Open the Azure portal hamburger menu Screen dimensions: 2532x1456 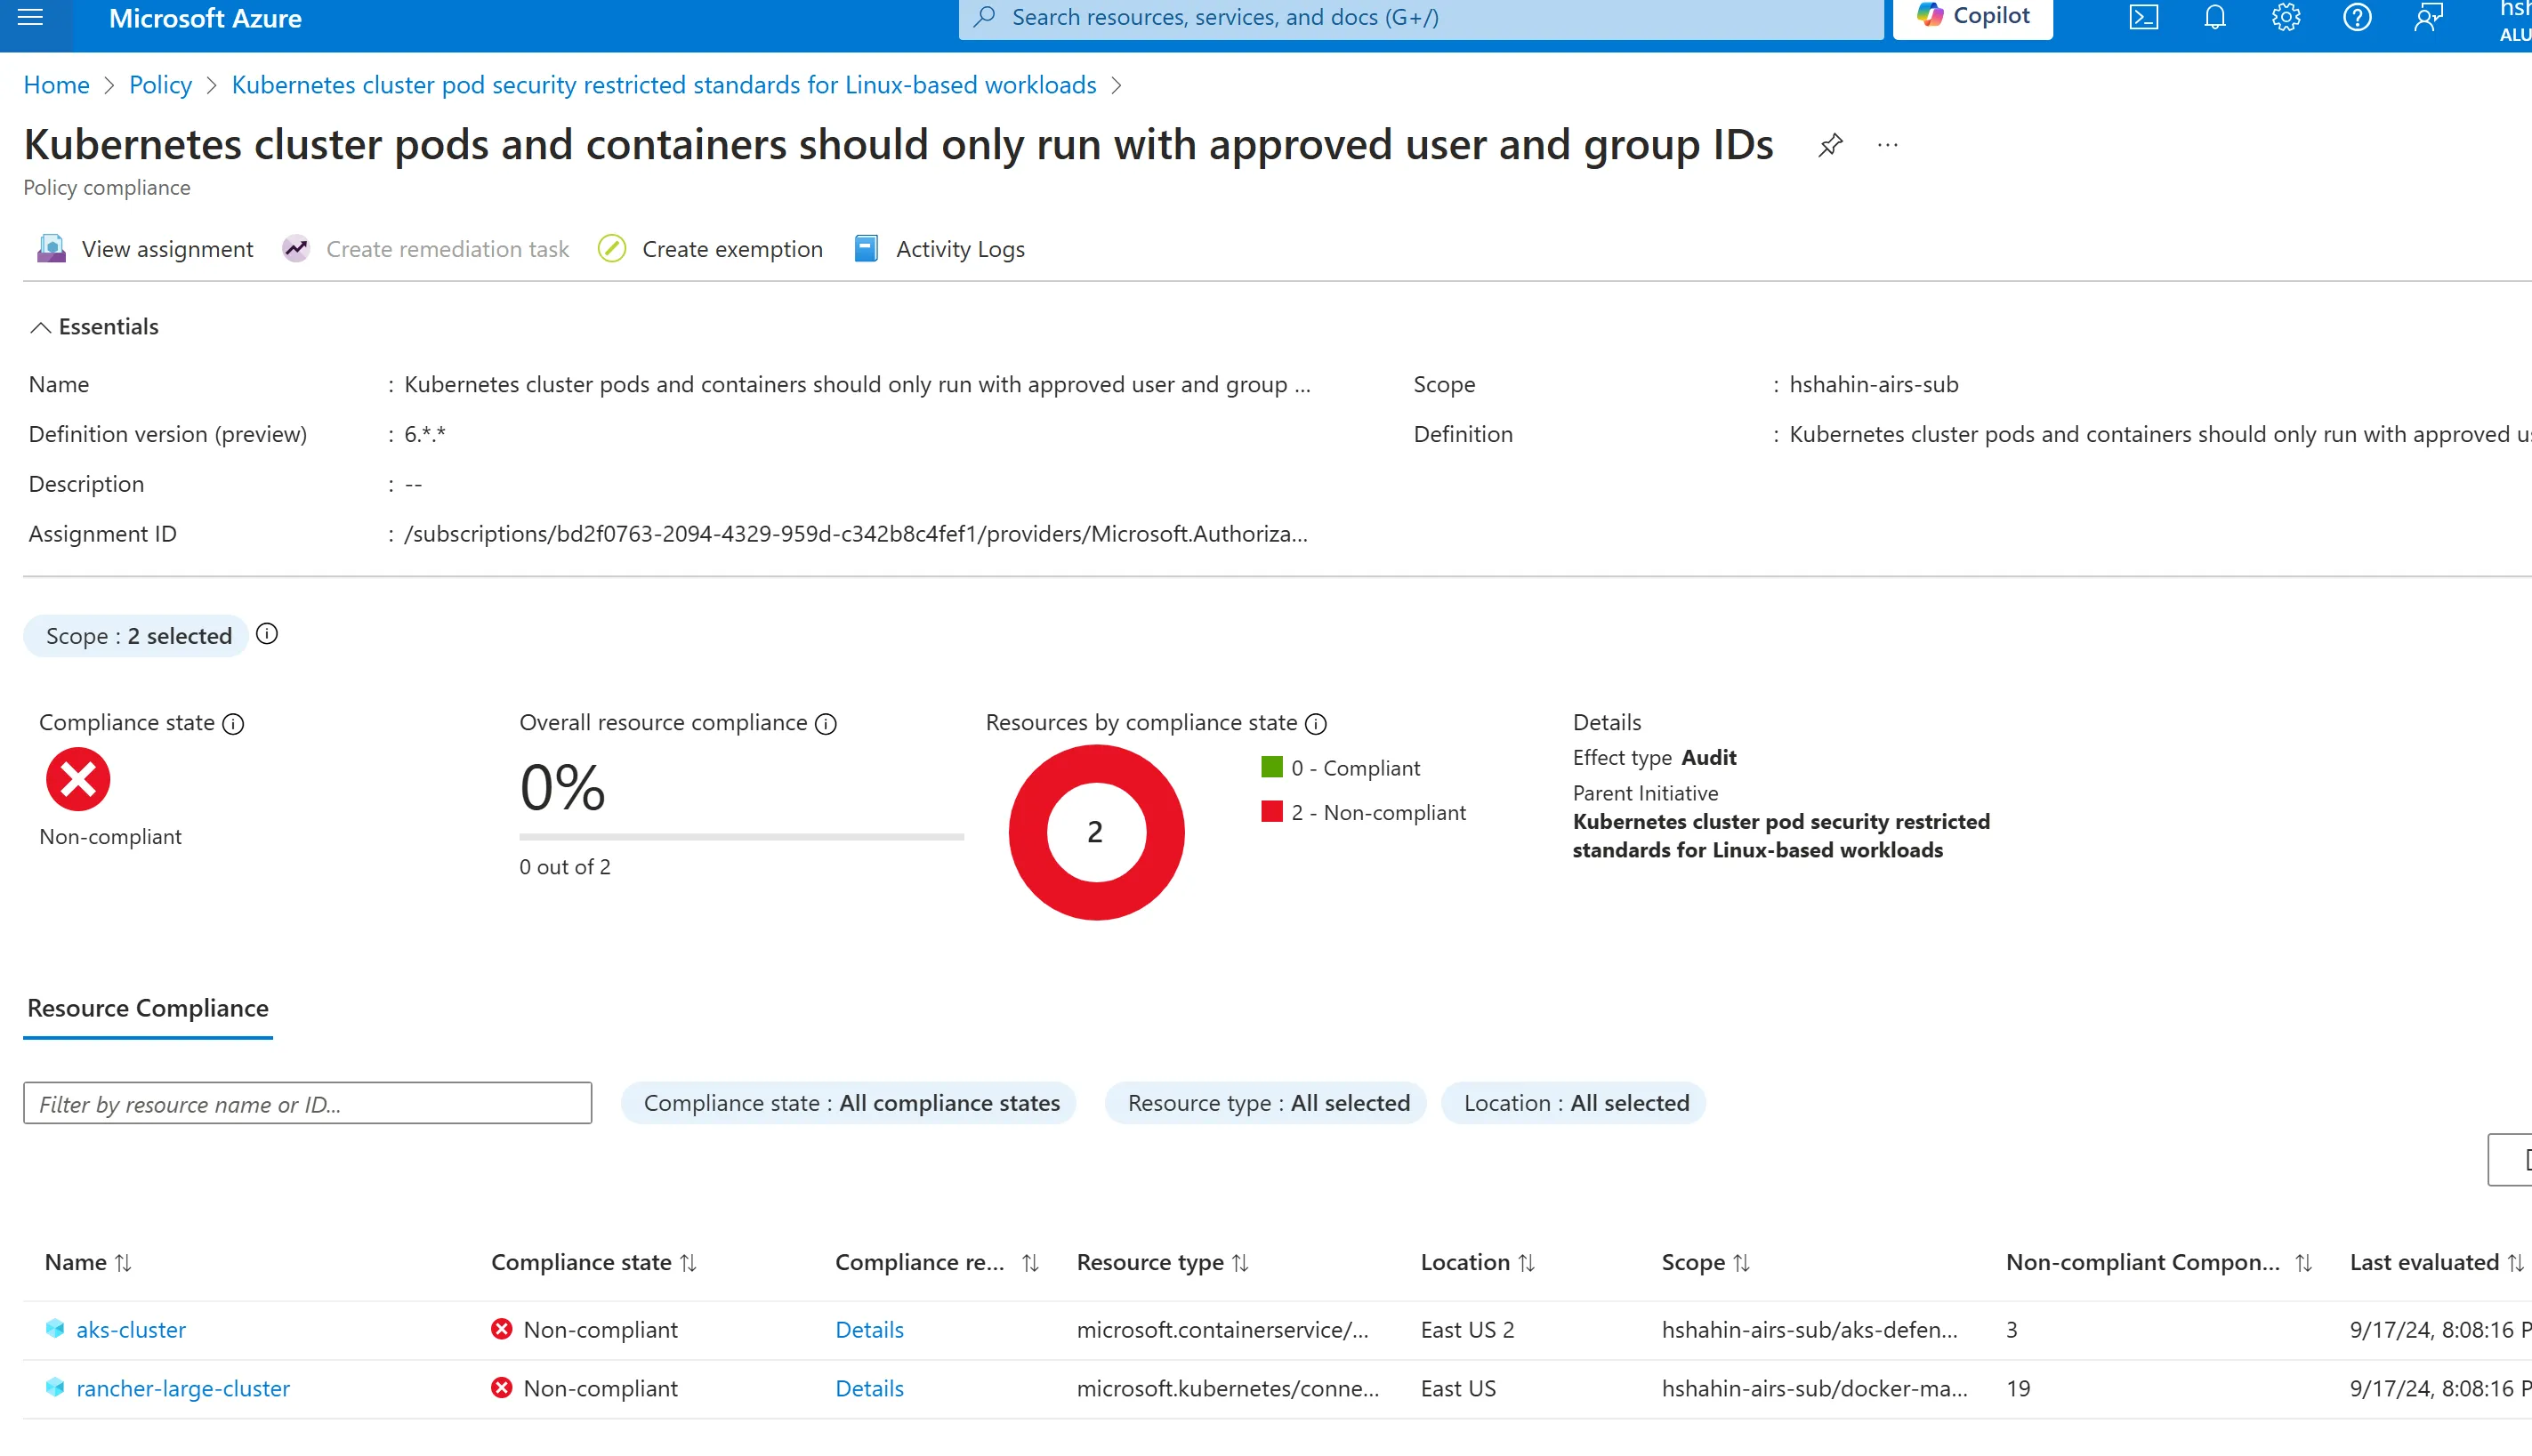point(31,17)
